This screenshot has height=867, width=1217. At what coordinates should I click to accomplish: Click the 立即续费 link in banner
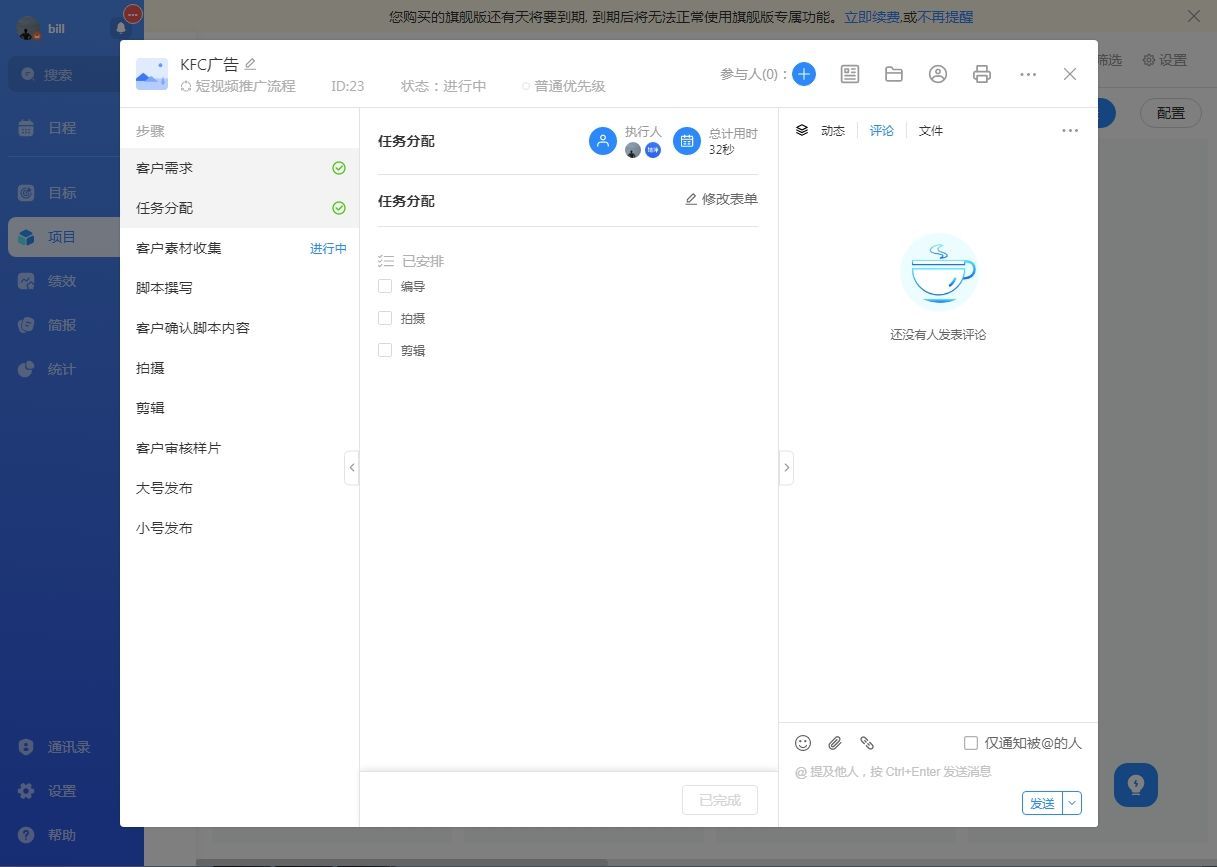(871, 17)
